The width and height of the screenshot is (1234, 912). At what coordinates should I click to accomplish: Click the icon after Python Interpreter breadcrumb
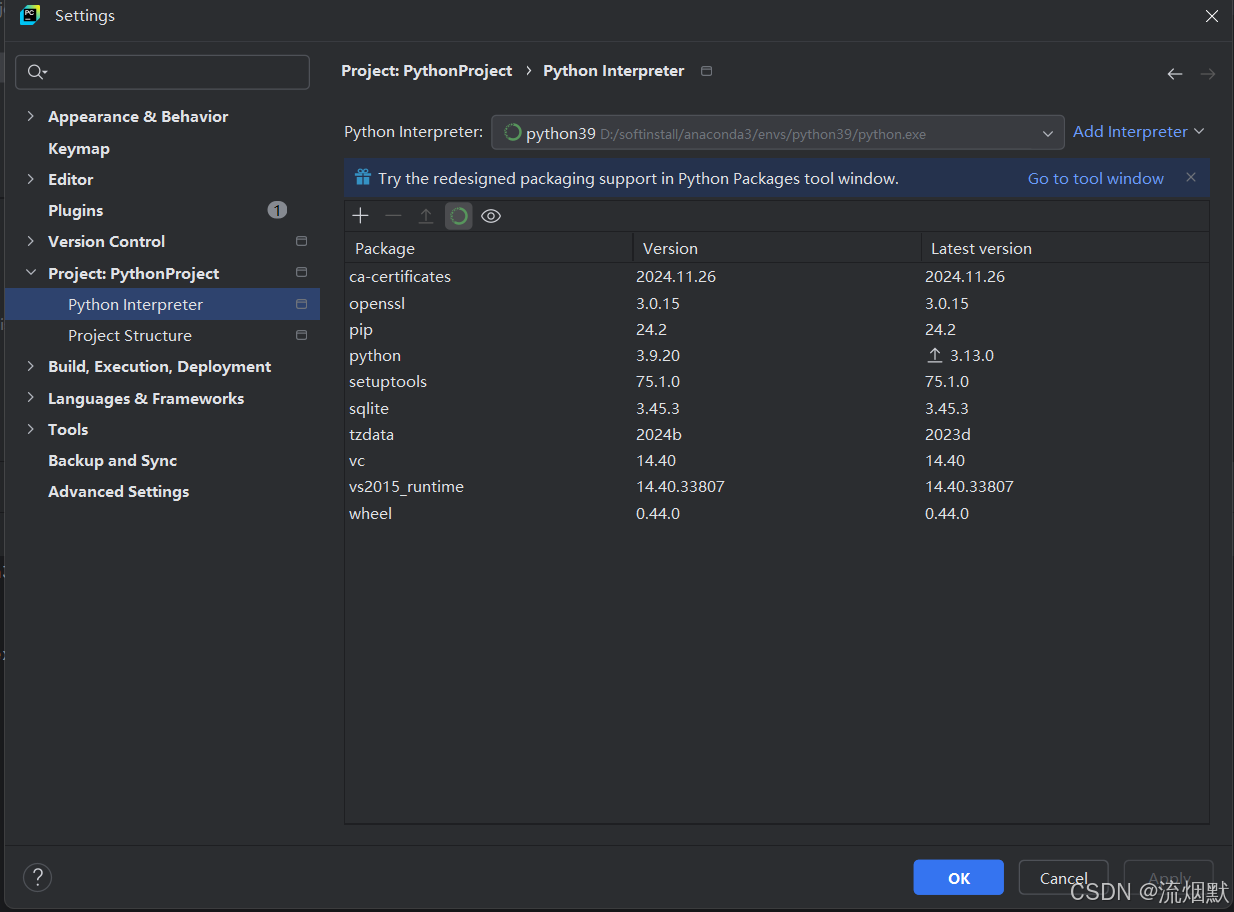(x=707, y=71)
